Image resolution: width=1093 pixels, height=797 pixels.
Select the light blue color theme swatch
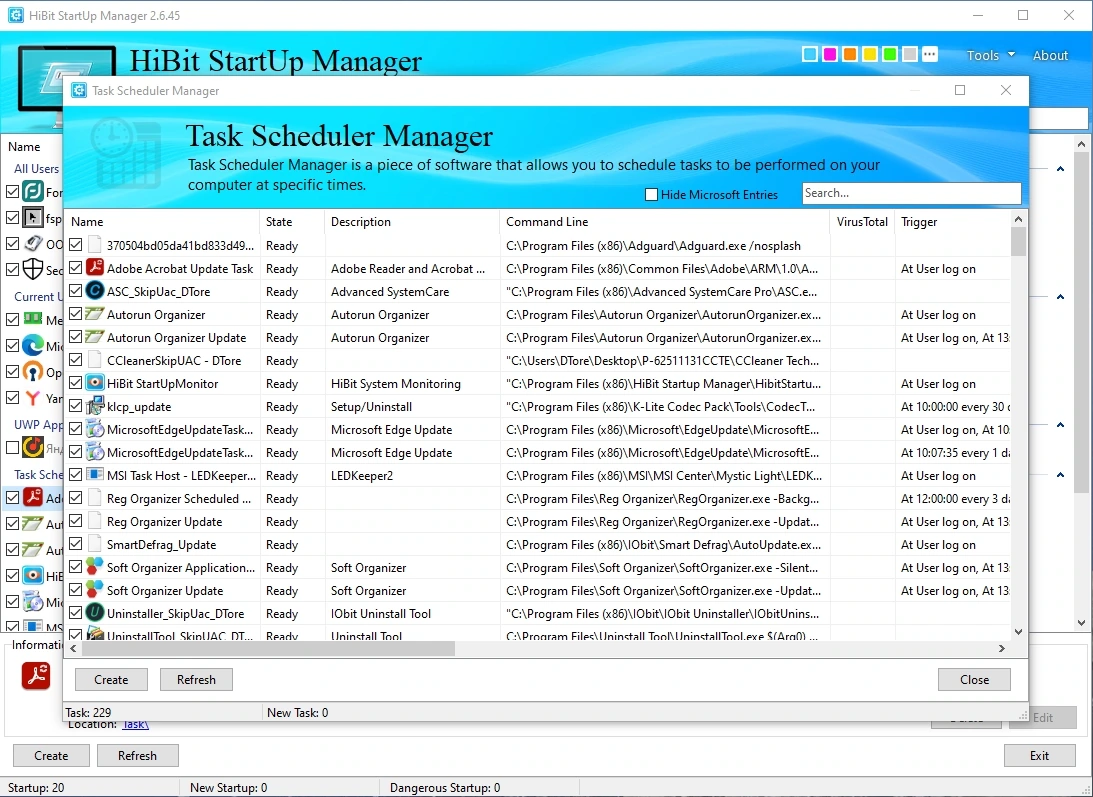pyautogui.click(x=810, y=54)
